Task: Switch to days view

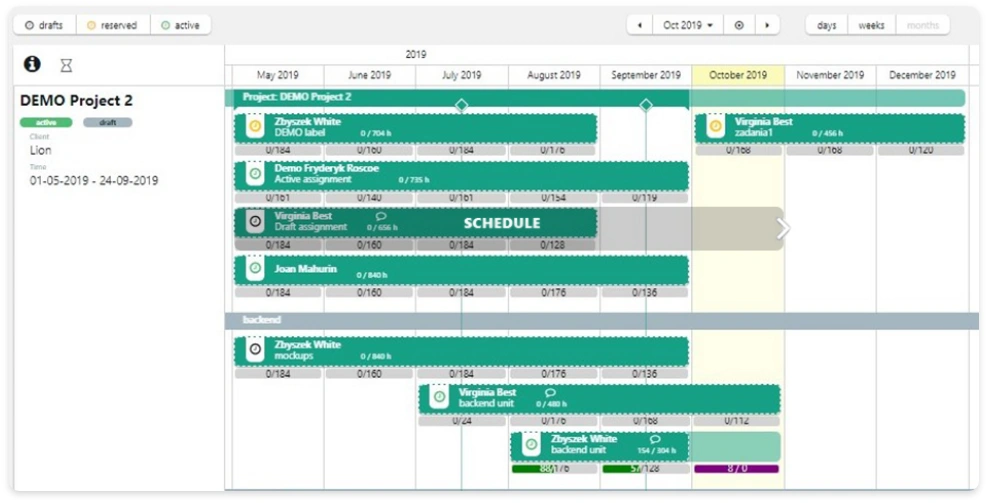Action: 827,25
